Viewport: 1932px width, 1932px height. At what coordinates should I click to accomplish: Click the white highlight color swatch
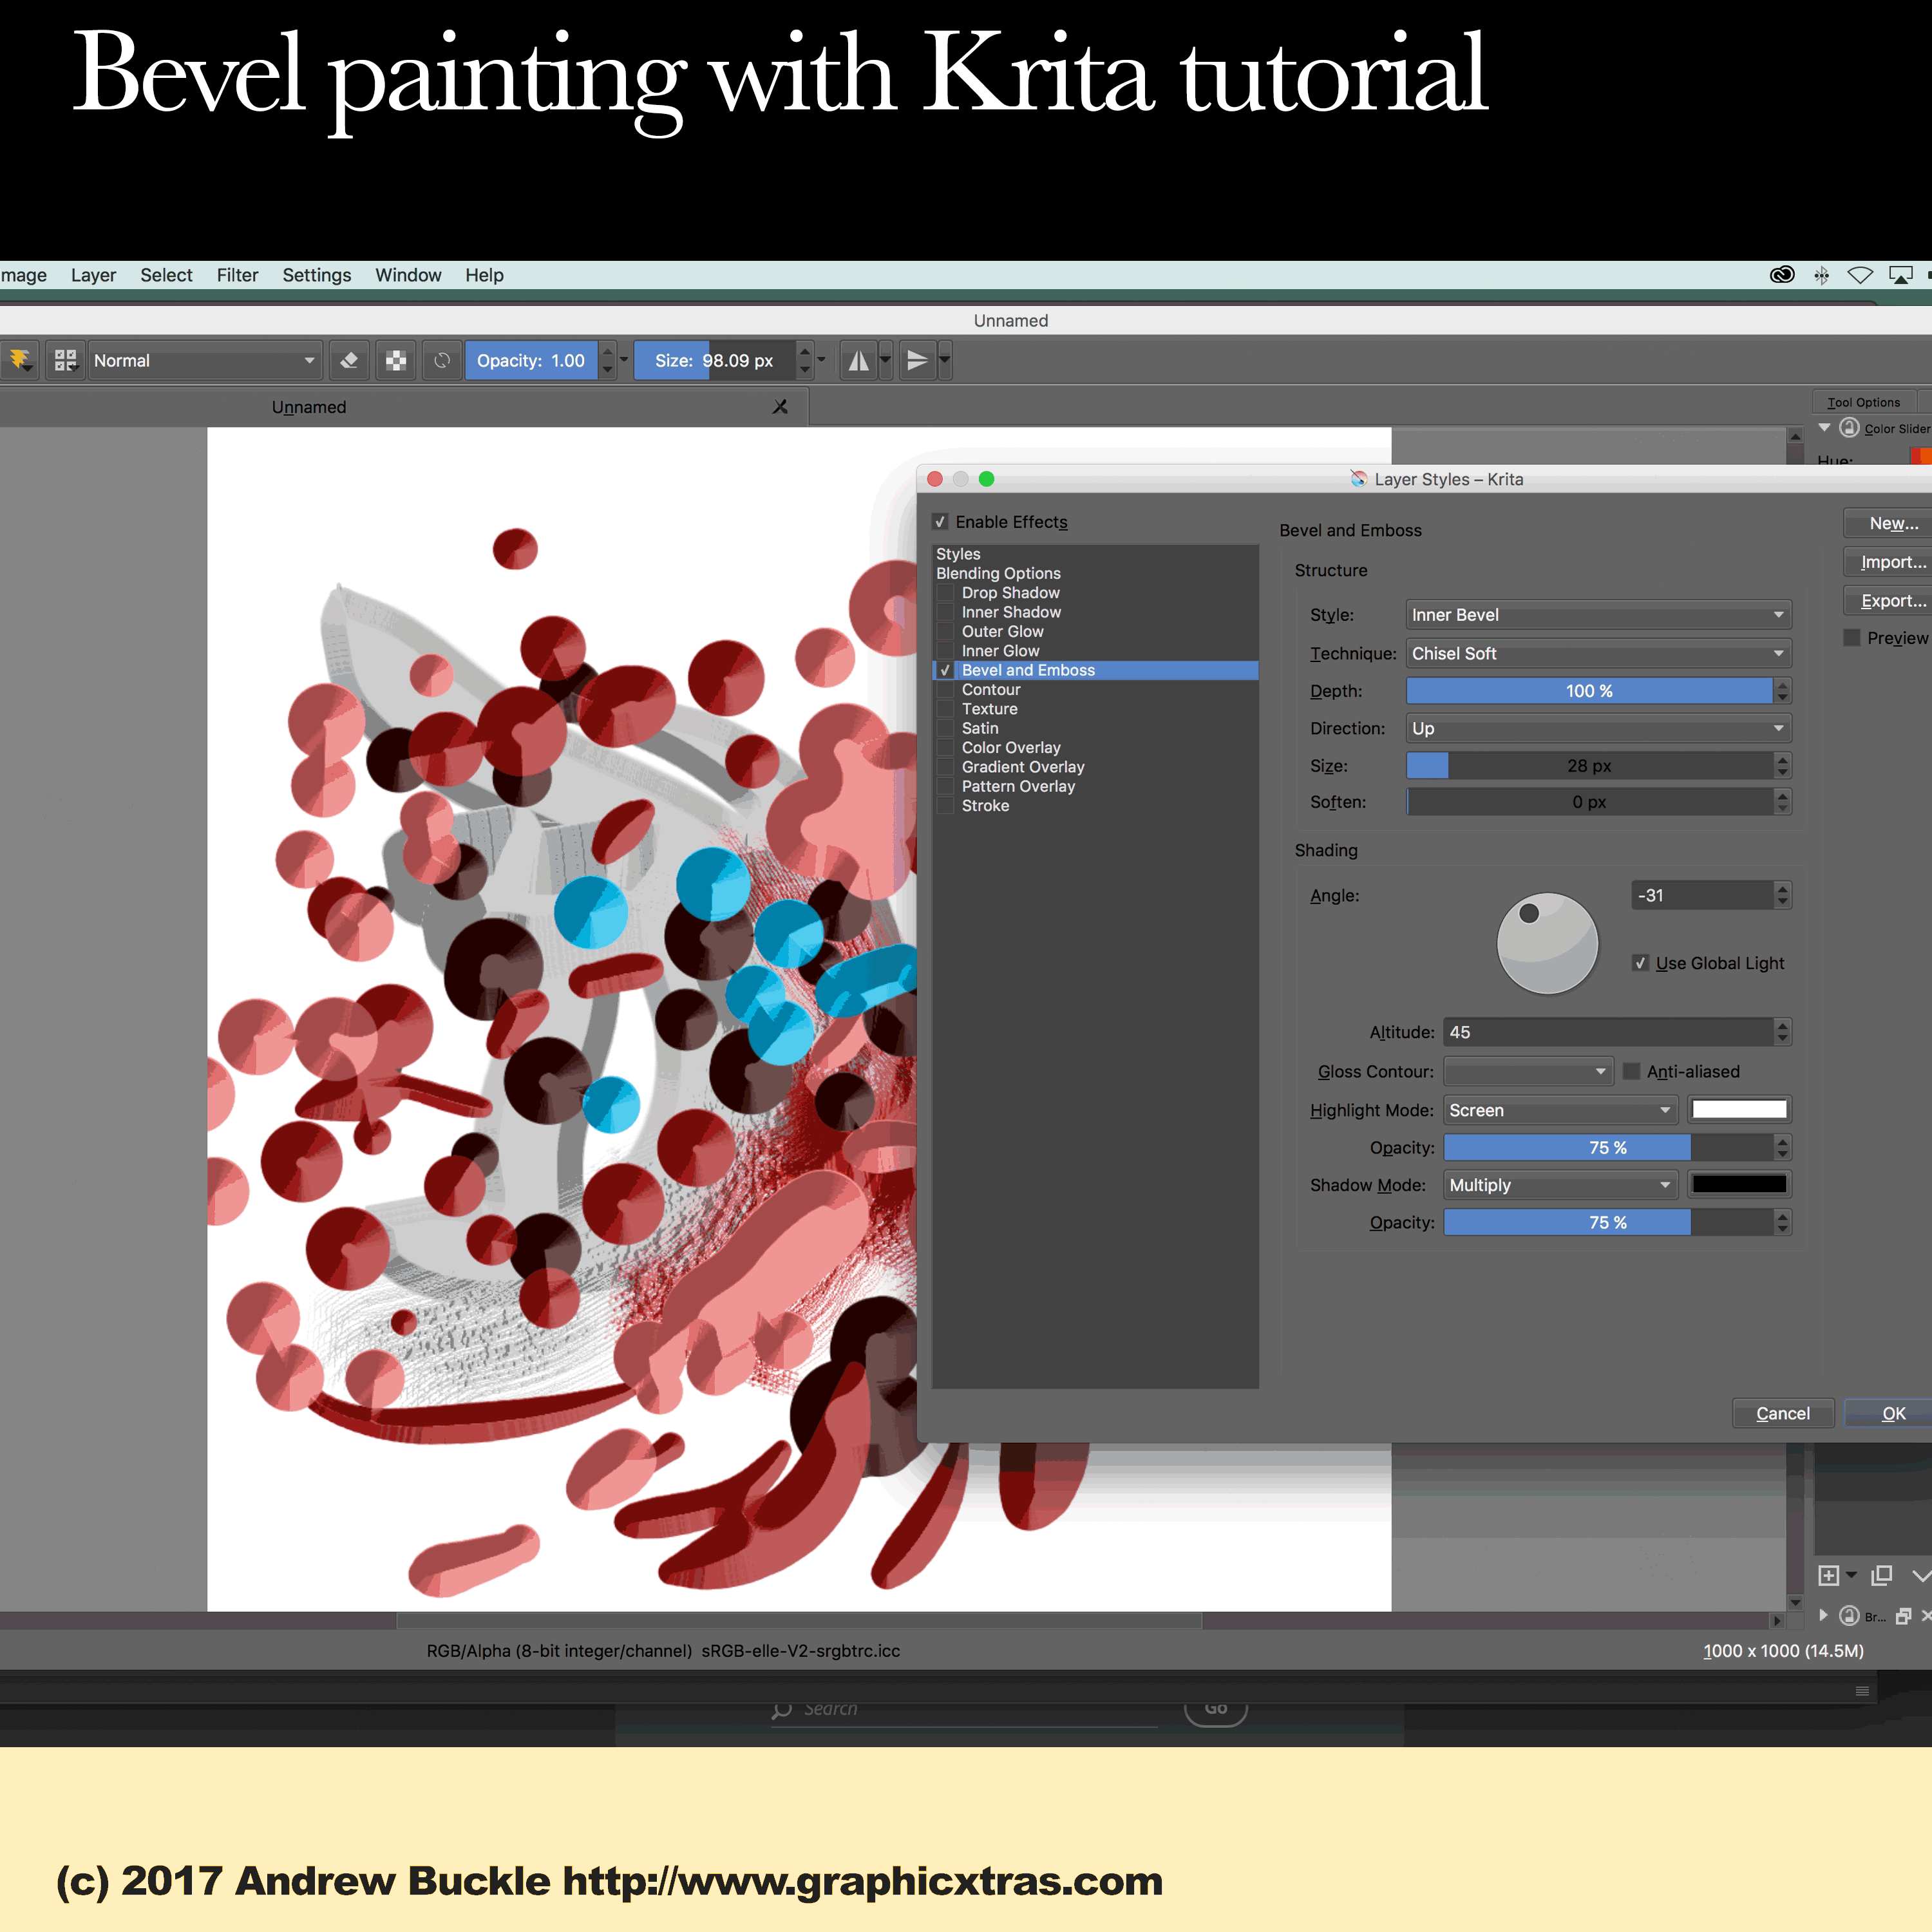1739,1110
